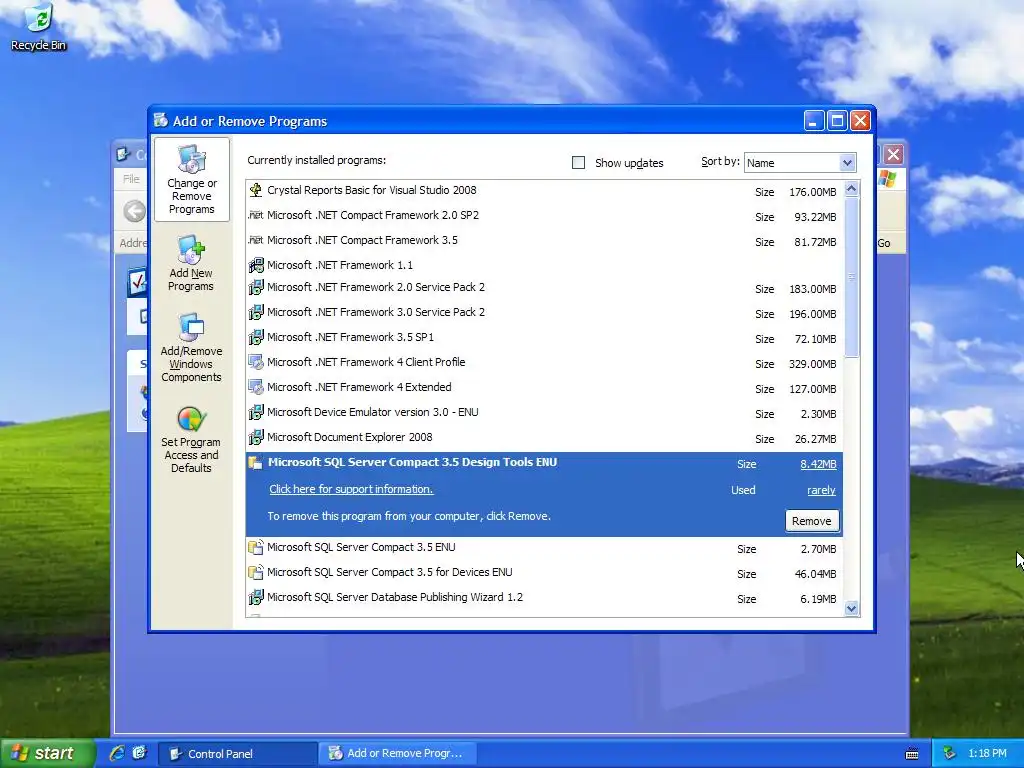Screen dimensions: 1024x768
Task: Select Microsoft SQL Server Compact 3.5 ENU
Action: (545, 548)
